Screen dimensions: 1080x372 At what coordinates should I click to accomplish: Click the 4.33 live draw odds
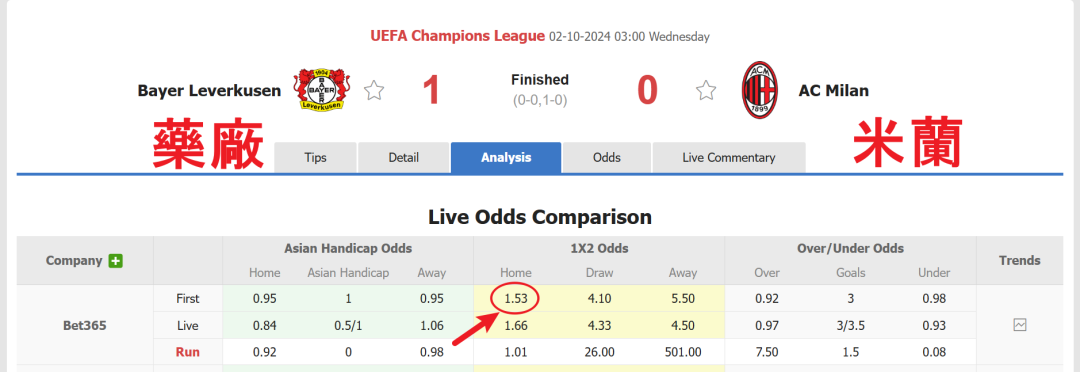coord(599,325)
